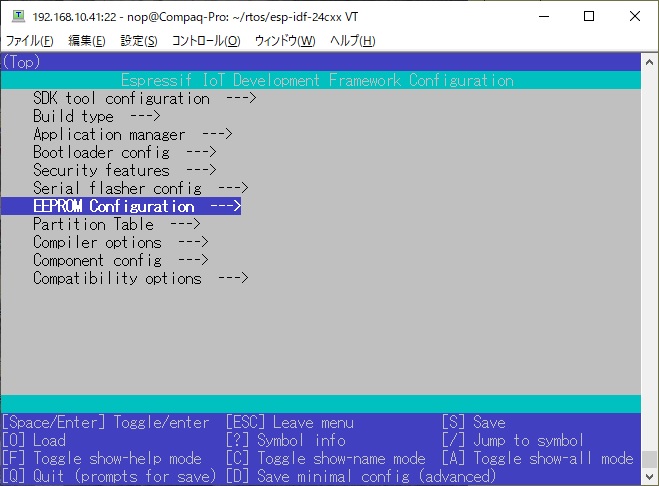Open the 編集(E) menu
Image resolution: width=659 pixels, height=486 pixels.
click(x=87, y=41)
